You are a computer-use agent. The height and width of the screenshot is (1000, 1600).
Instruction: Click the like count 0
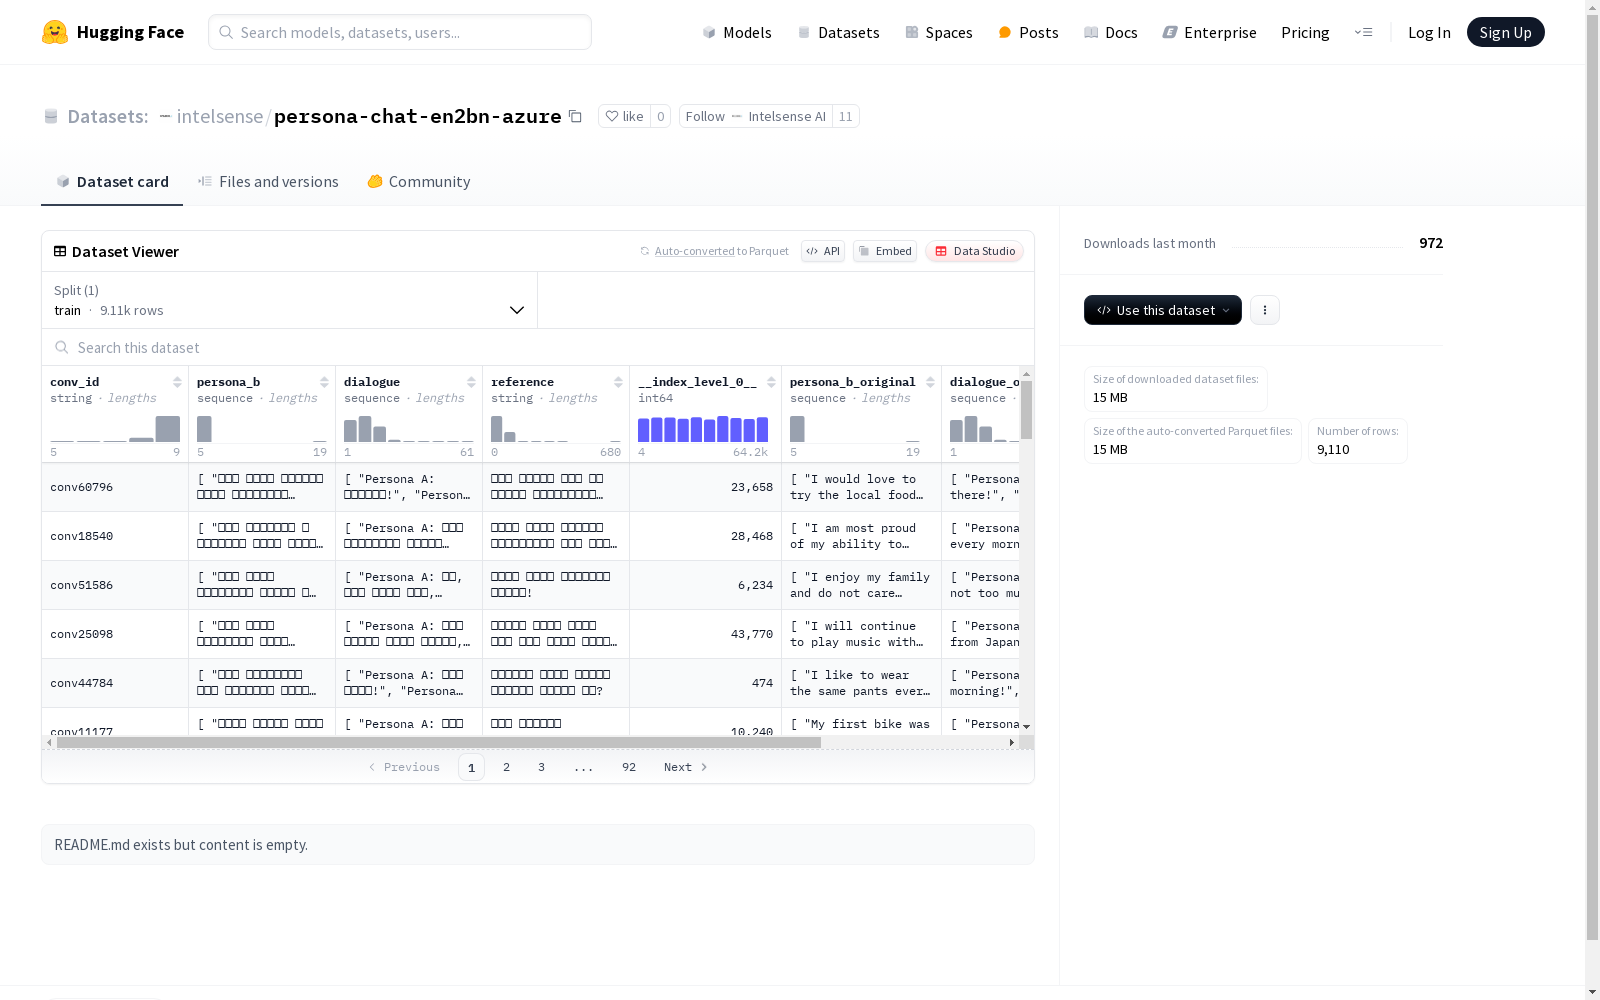pos(660,116)
